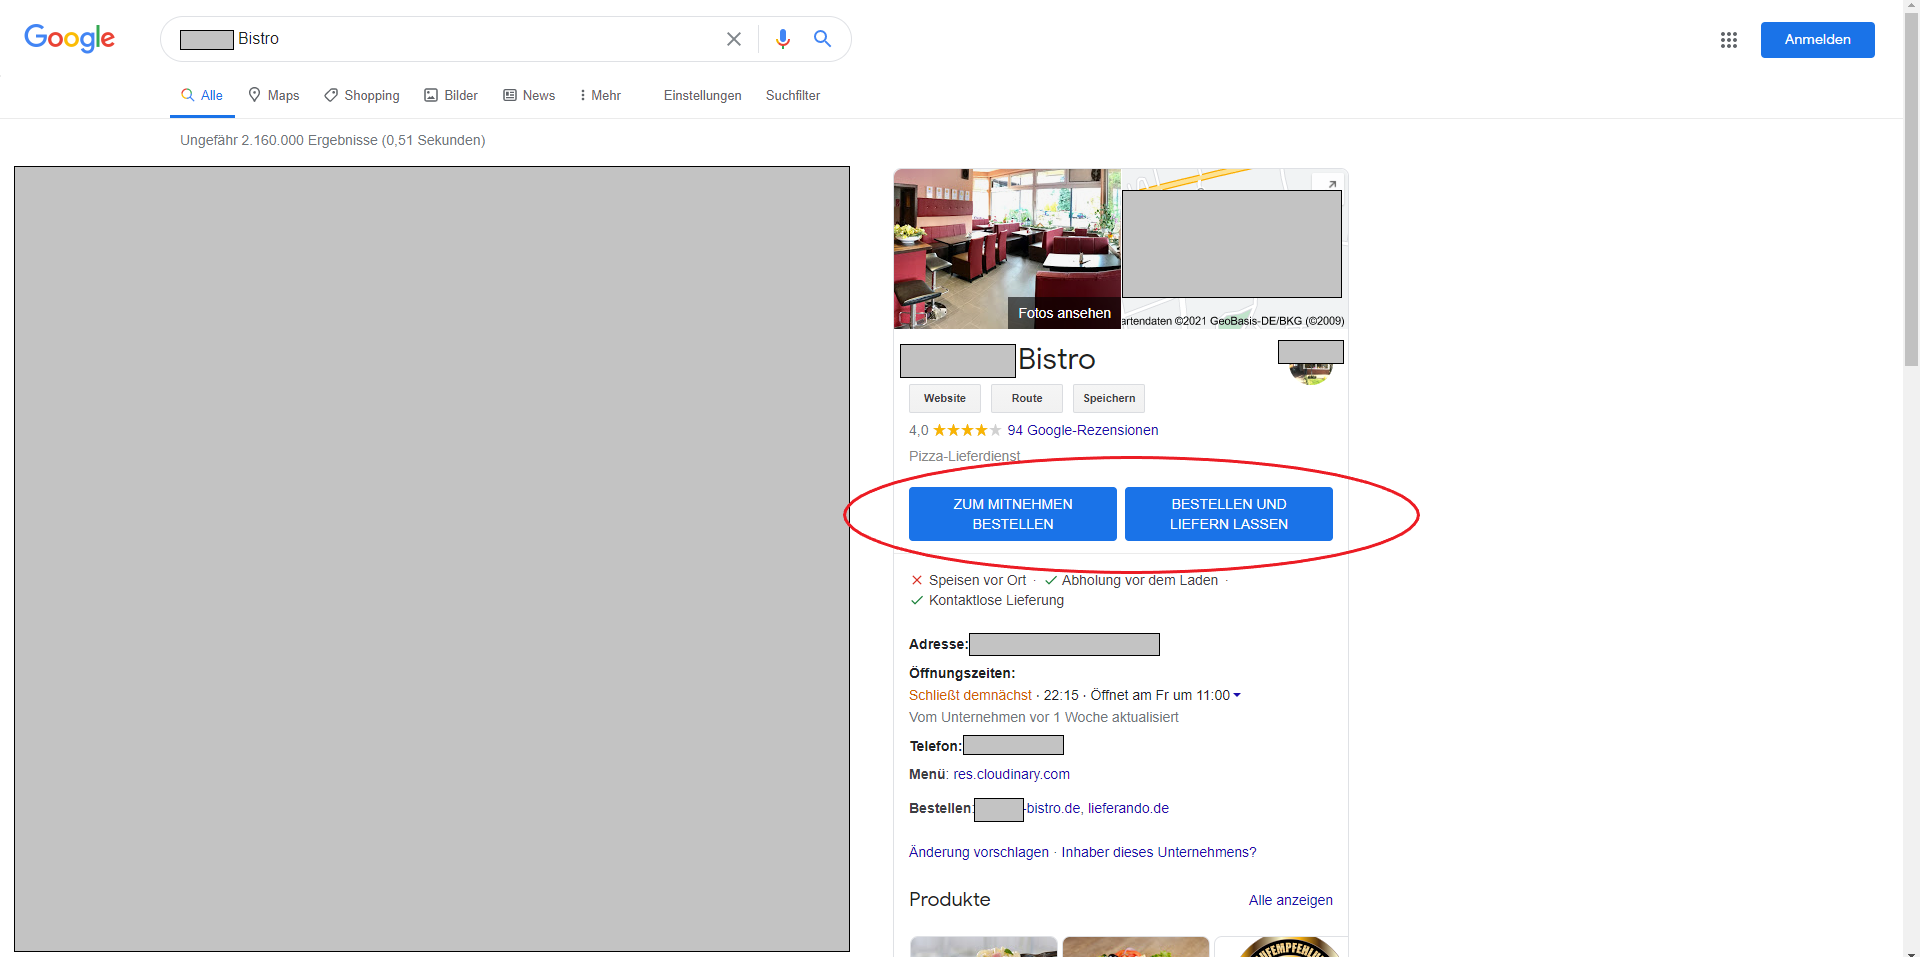Start voice search with the microphone icon

click(x=783, y=39)
